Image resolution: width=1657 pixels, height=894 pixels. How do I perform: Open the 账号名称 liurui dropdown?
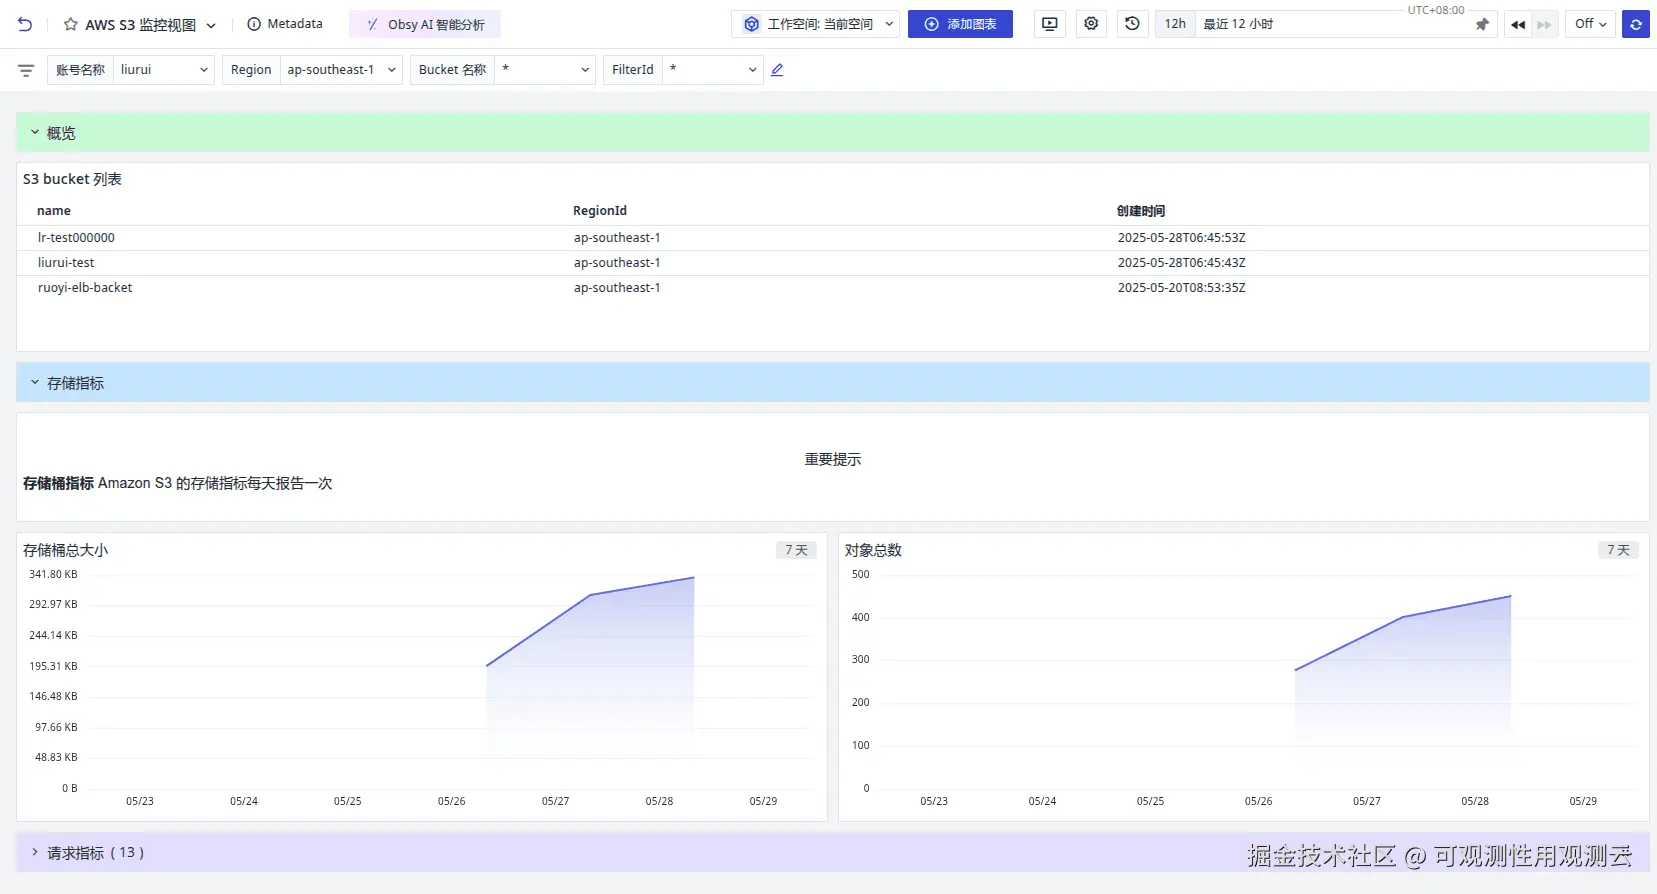pos(131,70)
